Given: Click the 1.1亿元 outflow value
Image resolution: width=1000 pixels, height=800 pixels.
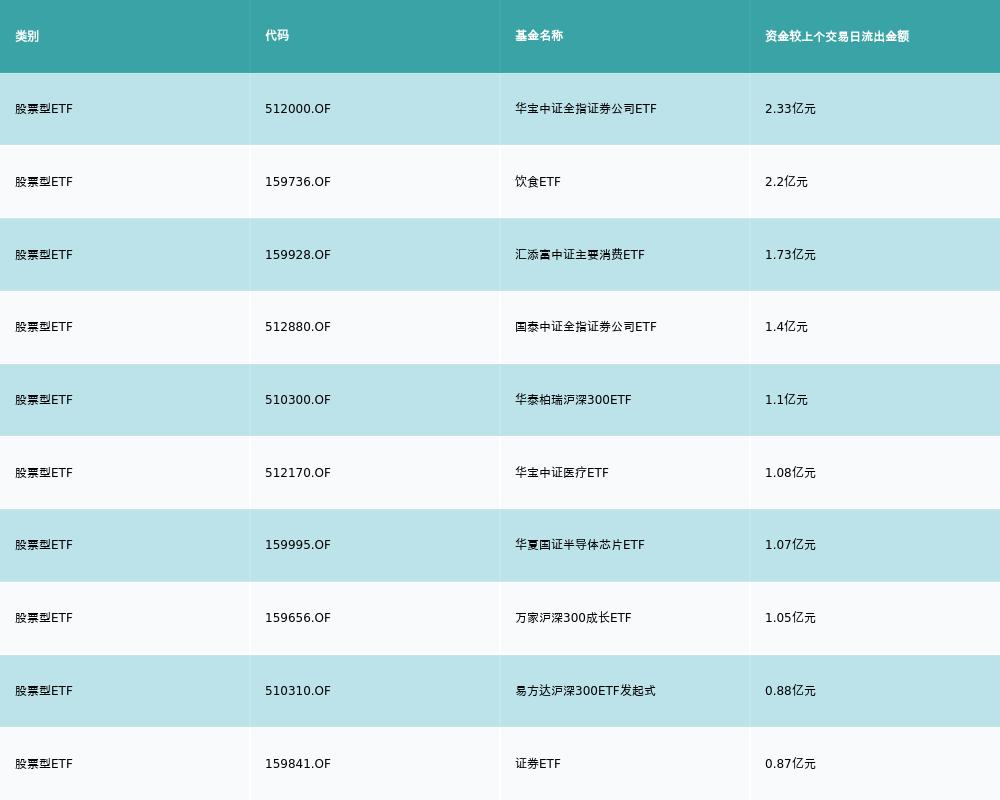Looking at the screenshot, I should [786, 400].
